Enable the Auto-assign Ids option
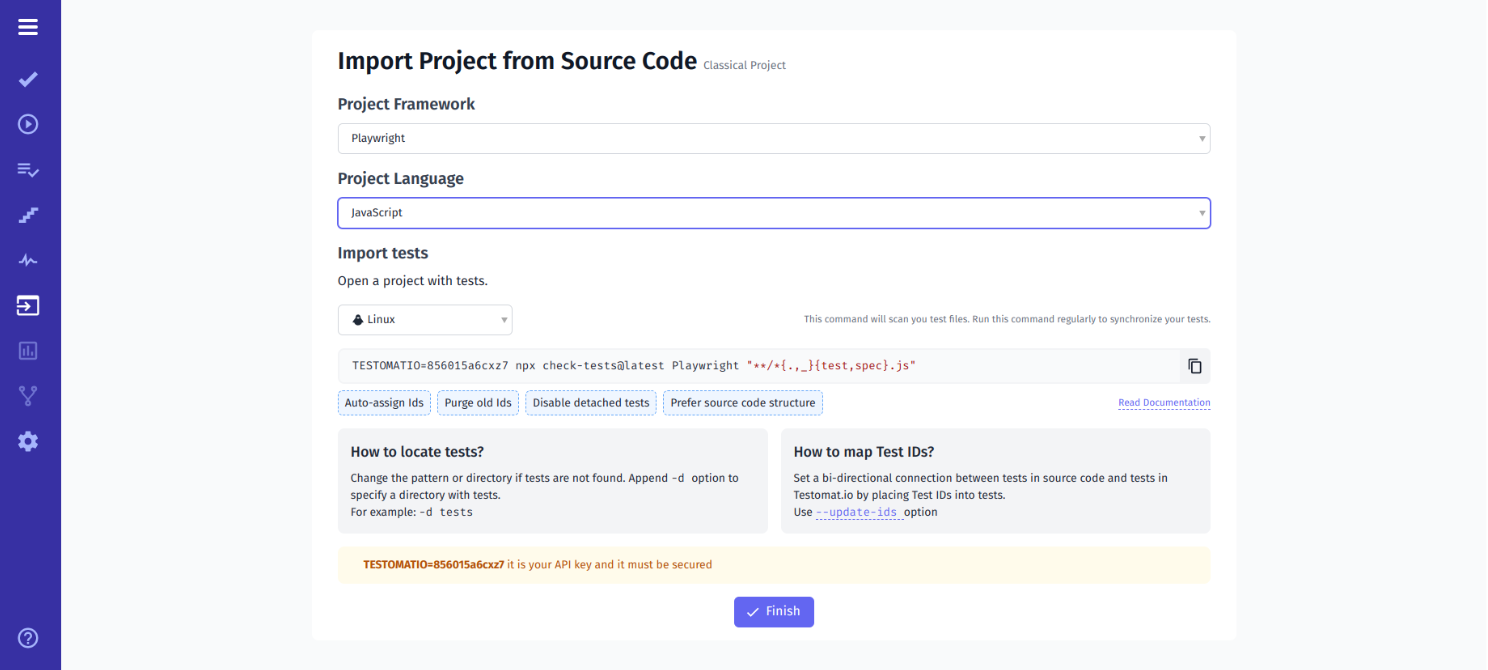 coord(384,402)
